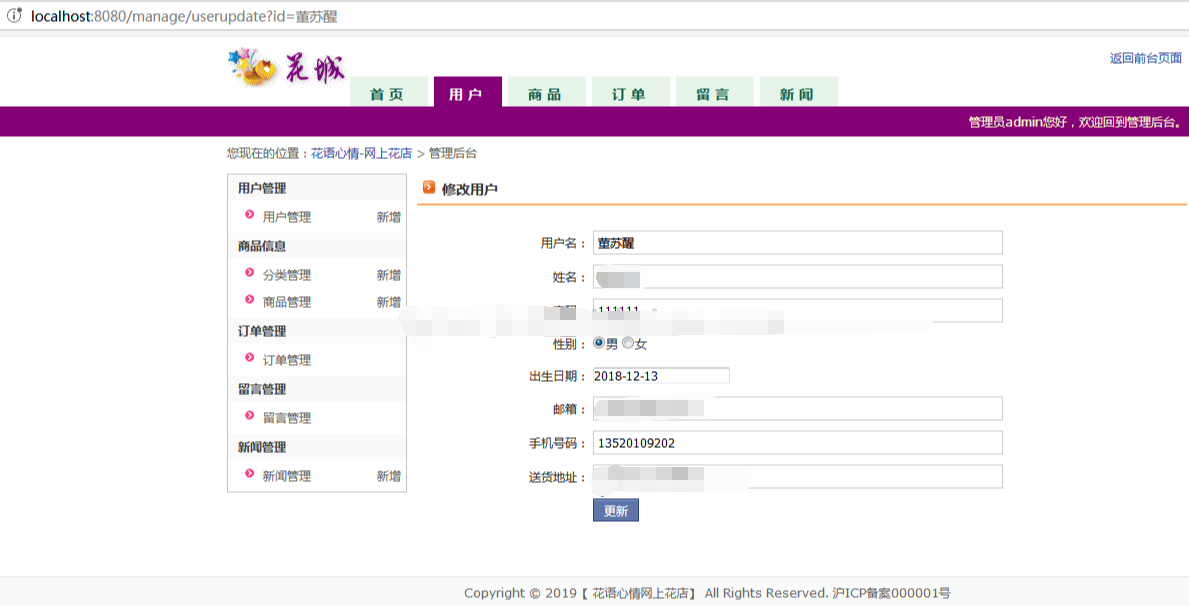Click the 用户名 input field
The image size is (1189, 606).
pyautogui.click(x=798, y=243)
